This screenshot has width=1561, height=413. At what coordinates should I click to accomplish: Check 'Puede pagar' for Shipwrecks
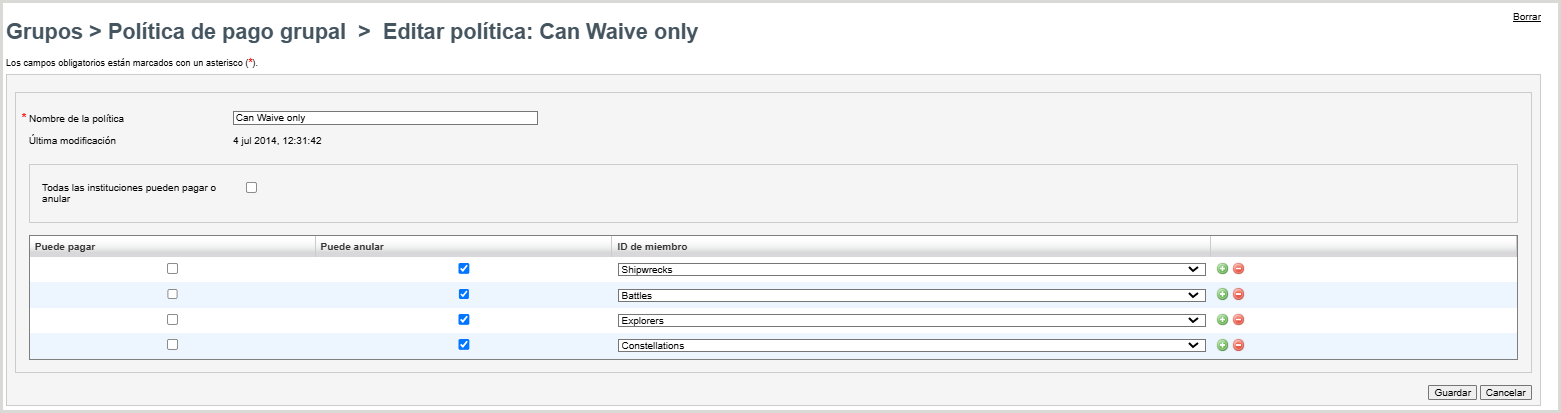[x=172, y=268]
